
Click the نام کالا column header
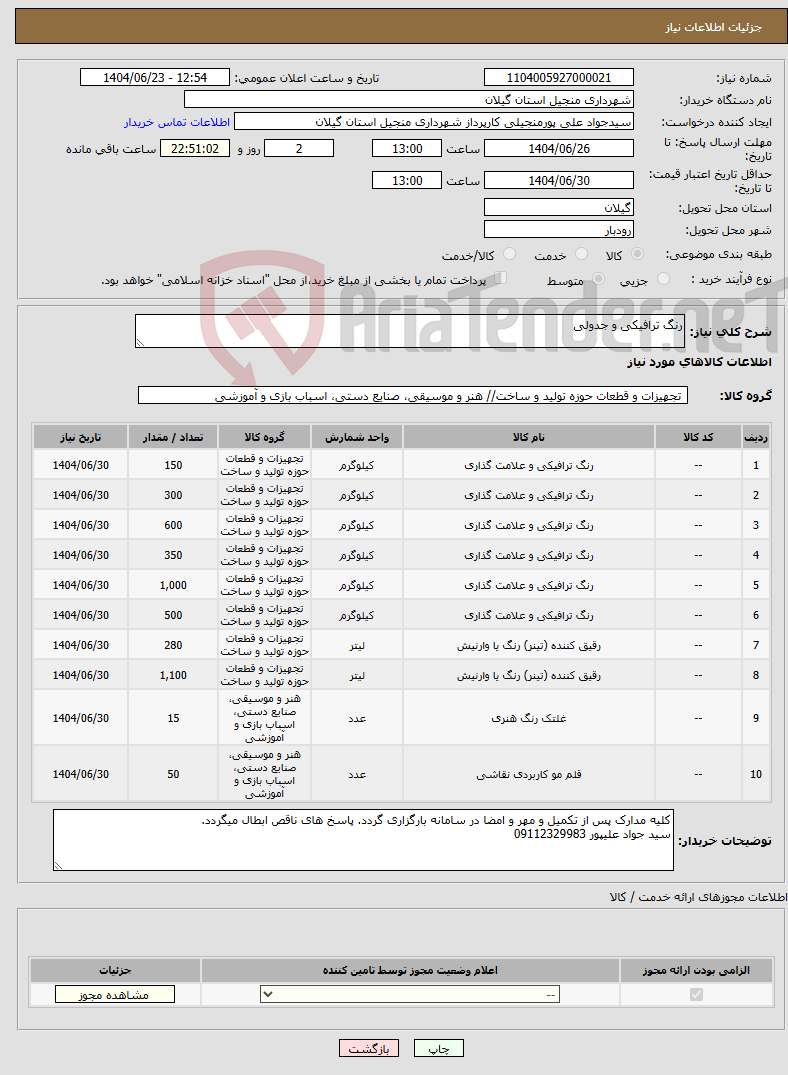529,437
